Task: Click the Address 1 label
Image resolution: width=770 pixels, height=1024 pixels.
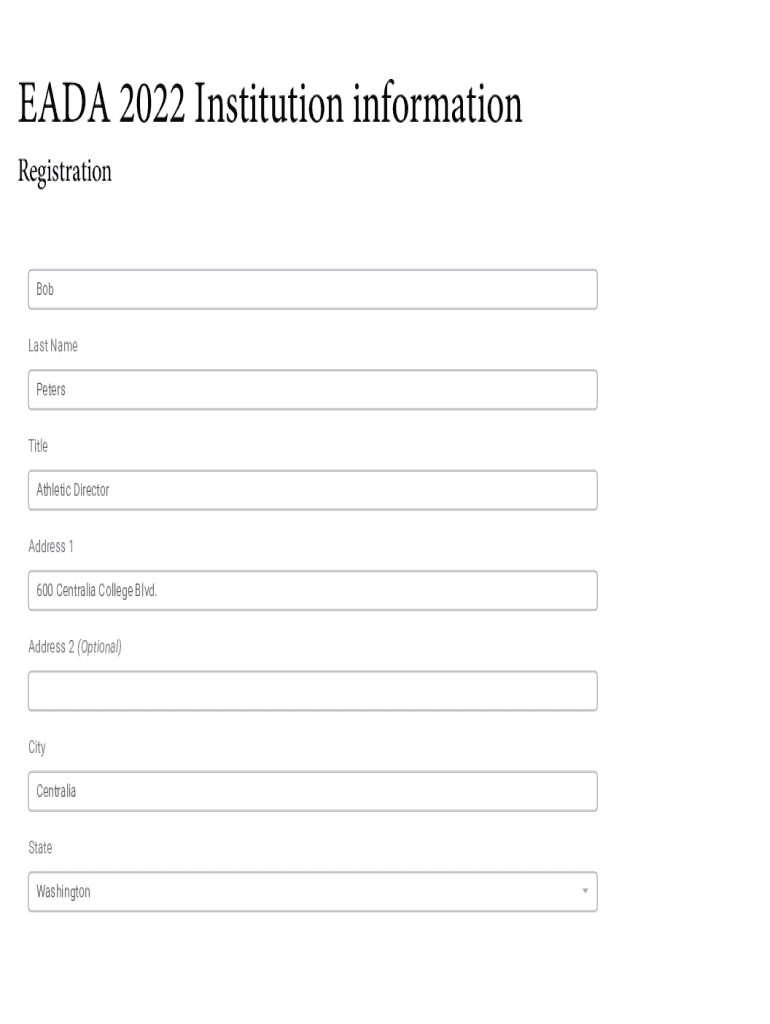Action: [50, 546]
